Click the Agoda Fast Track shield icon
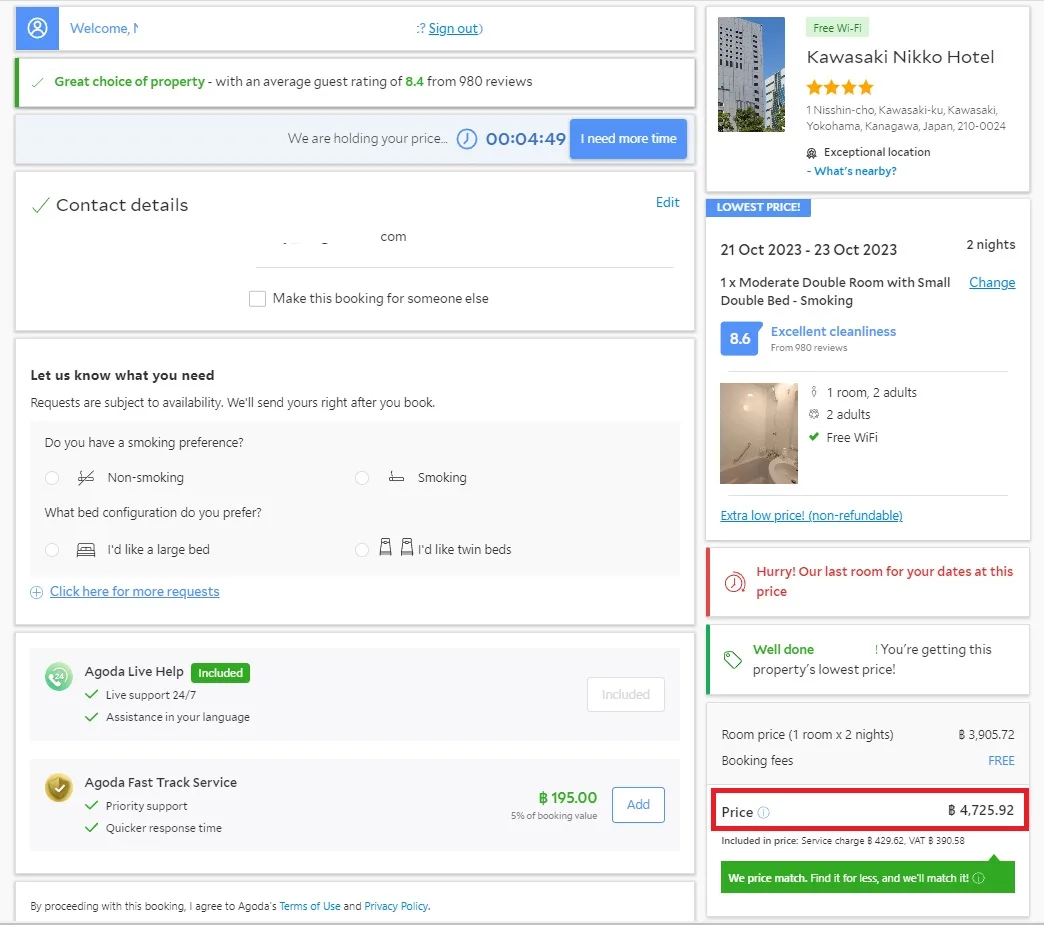Screen dimensions: 1044x925 pos(59,787)
